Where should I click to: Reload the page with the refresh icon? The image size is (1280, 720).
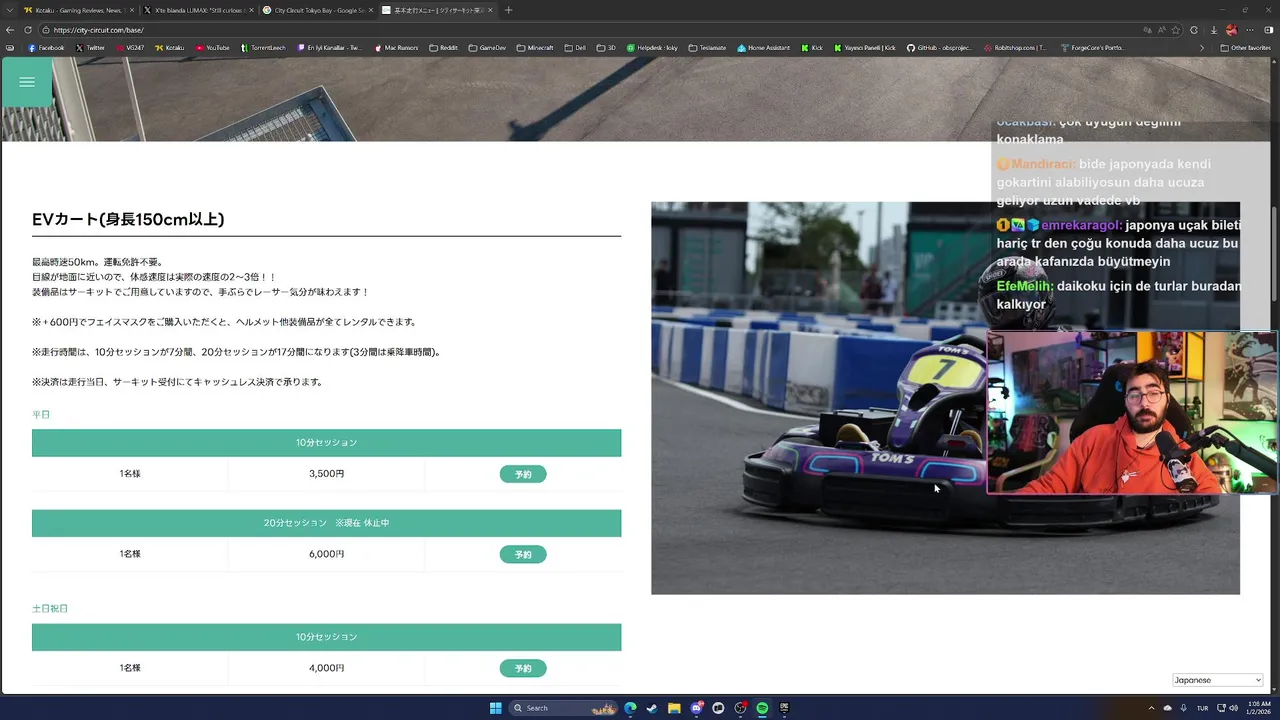pos(28,30)
